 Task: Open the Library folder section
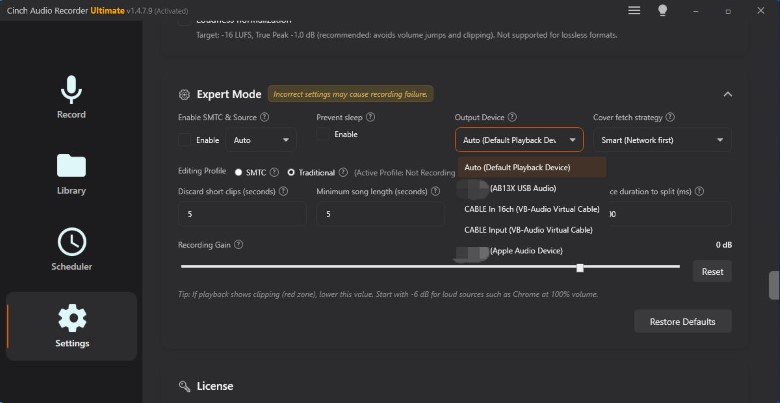(x=71, y=174)
